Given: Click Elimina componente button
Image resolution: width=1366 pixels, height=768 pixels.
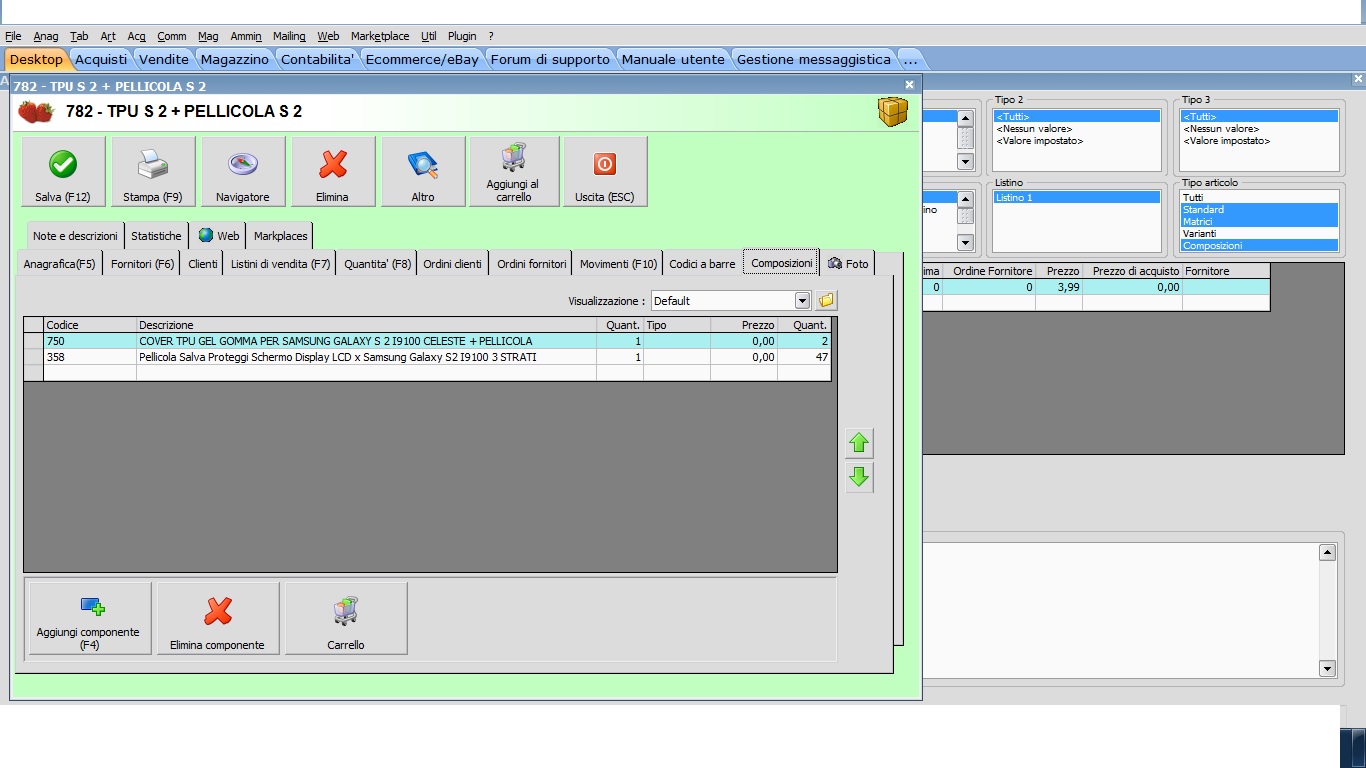Looking at the screenshot, I should click(x=218, y=619).
